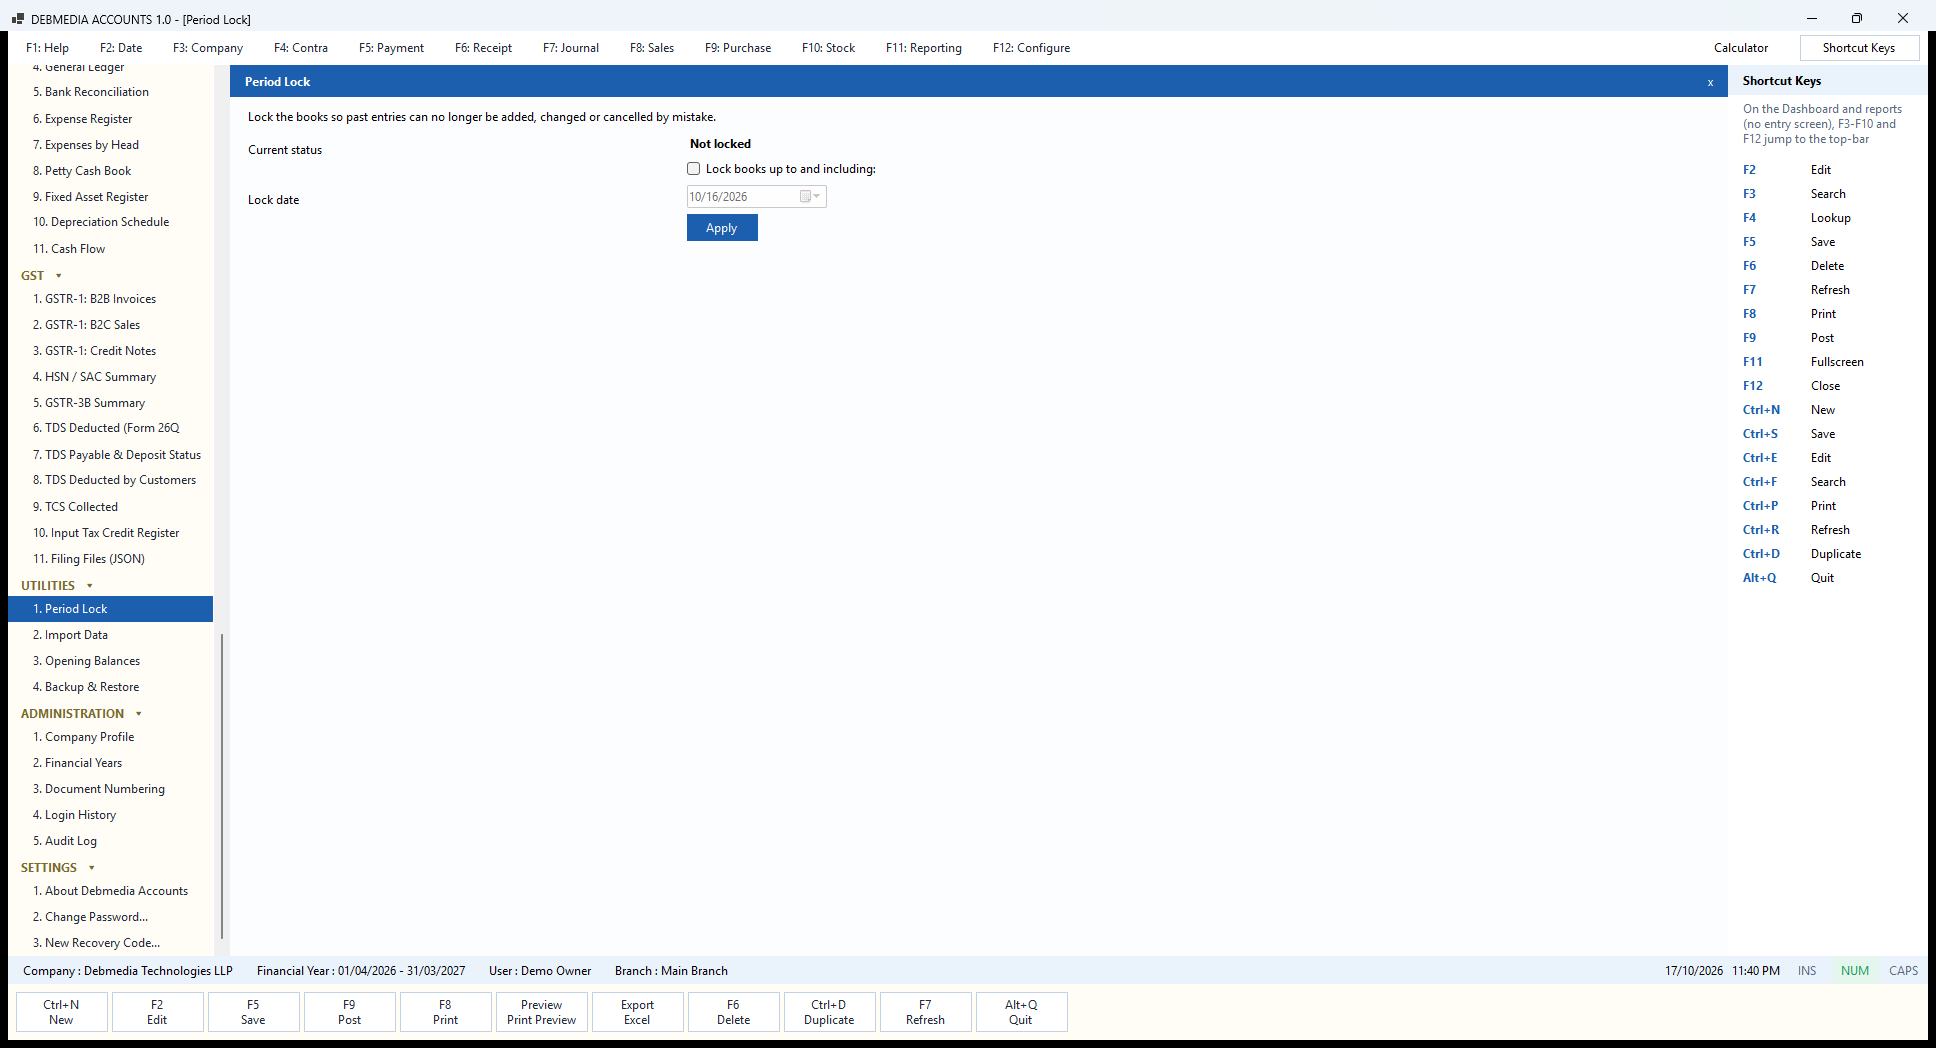Screen dimensions: 1936x1048
Task: Select Period Lock in Utilities
Action: click(x=110, y=609)
